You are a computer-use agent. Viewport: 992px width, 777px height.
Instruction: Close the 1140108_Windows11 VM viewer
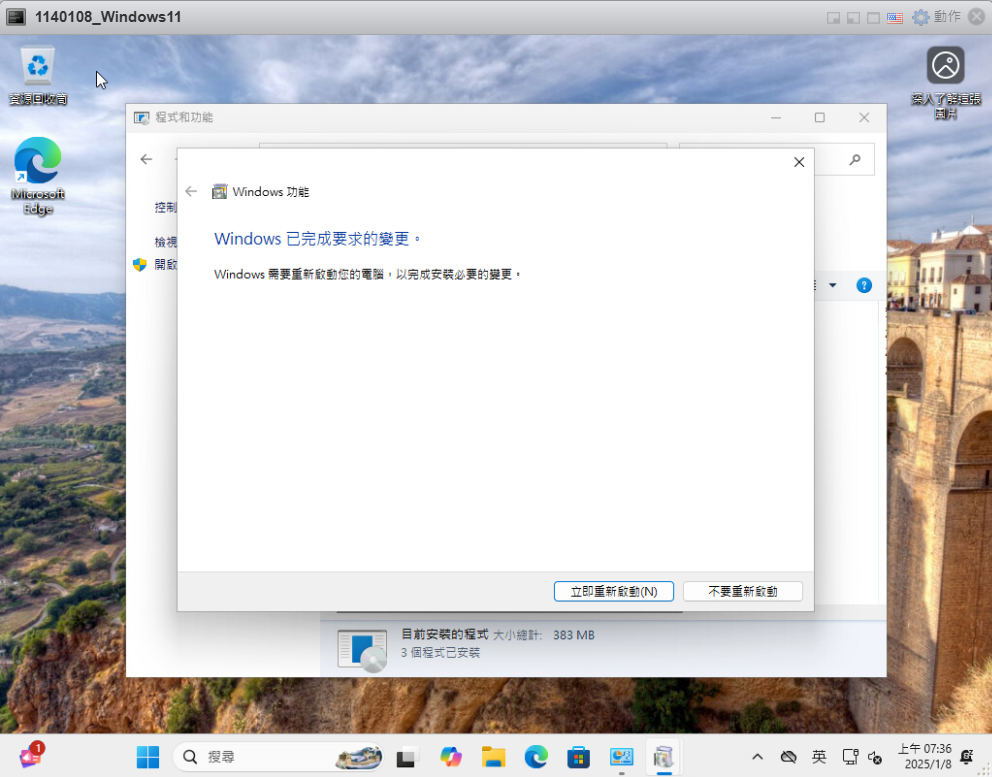click(977, 16)
